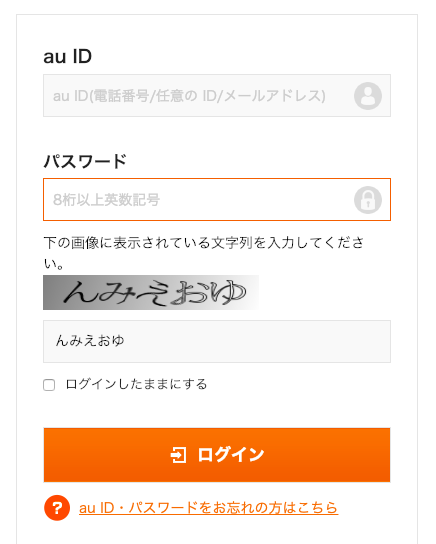Click the orange question mark help icon
This screenshot has height=544, width=436.
tap(57, 508)
